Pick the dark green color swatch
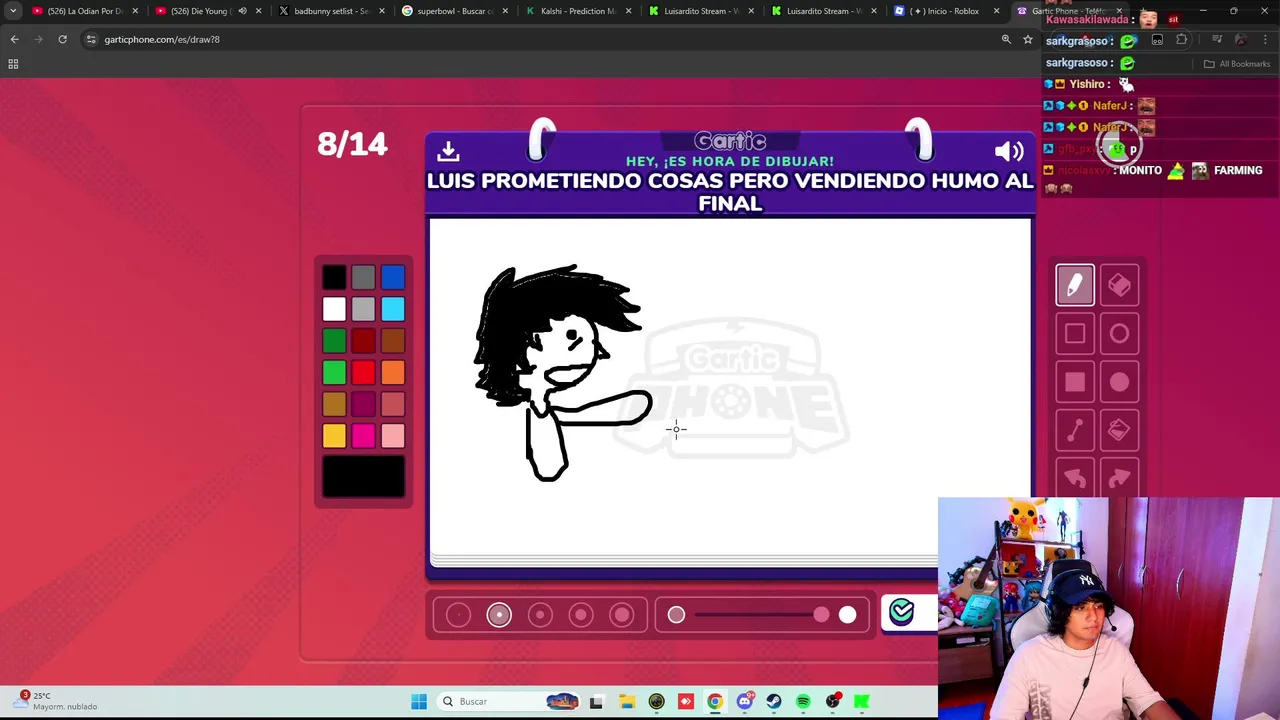 pos(334,341)
